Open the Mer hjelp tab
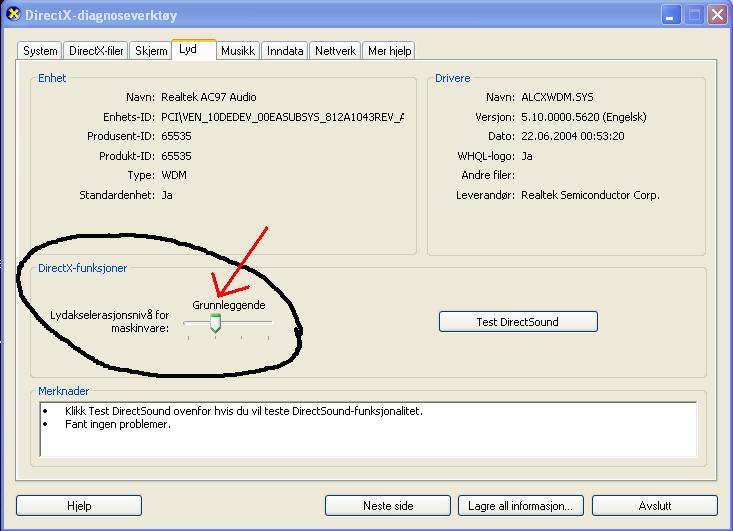The height and width of the screenshot is (531, 733). pyautogui.click(x=389, y=50)
